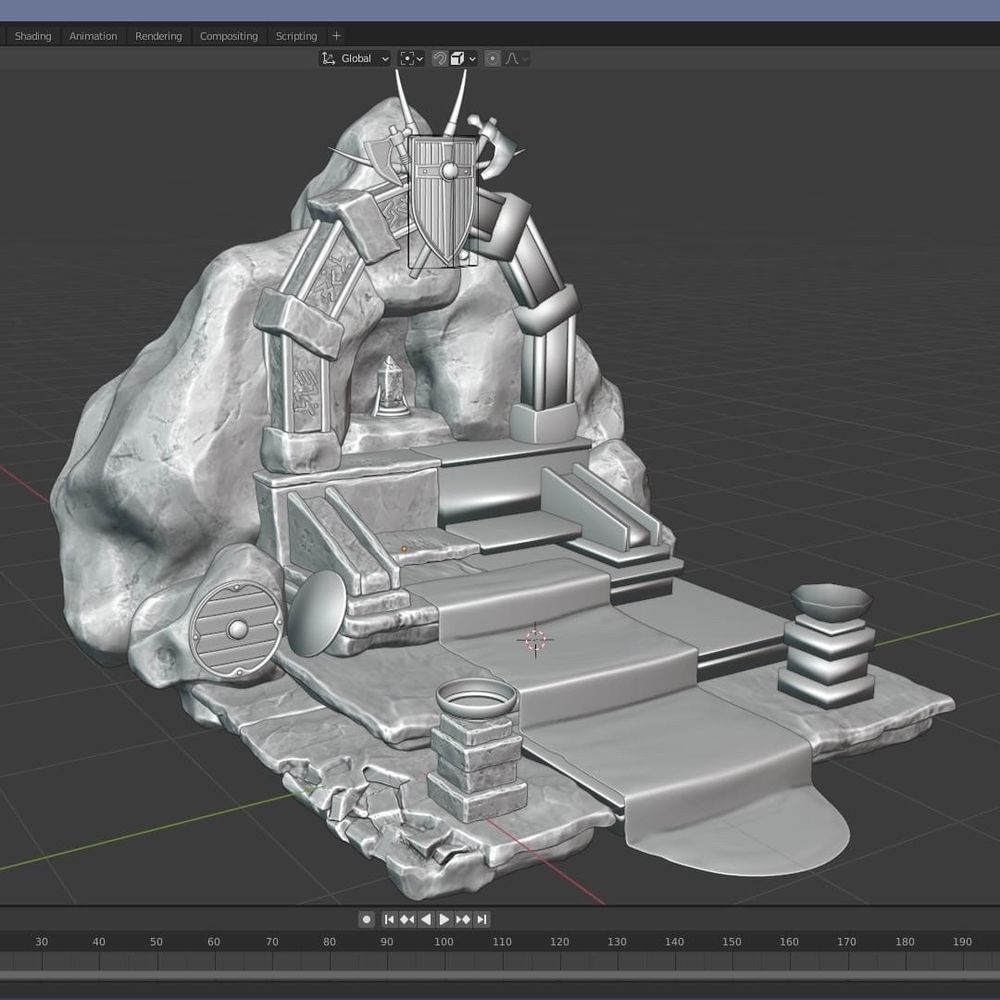This screenshot has height=1000, width=1000.
Task: Click frame 170 in the timeline
Action: pyautogui.click(x=847, y=941)
